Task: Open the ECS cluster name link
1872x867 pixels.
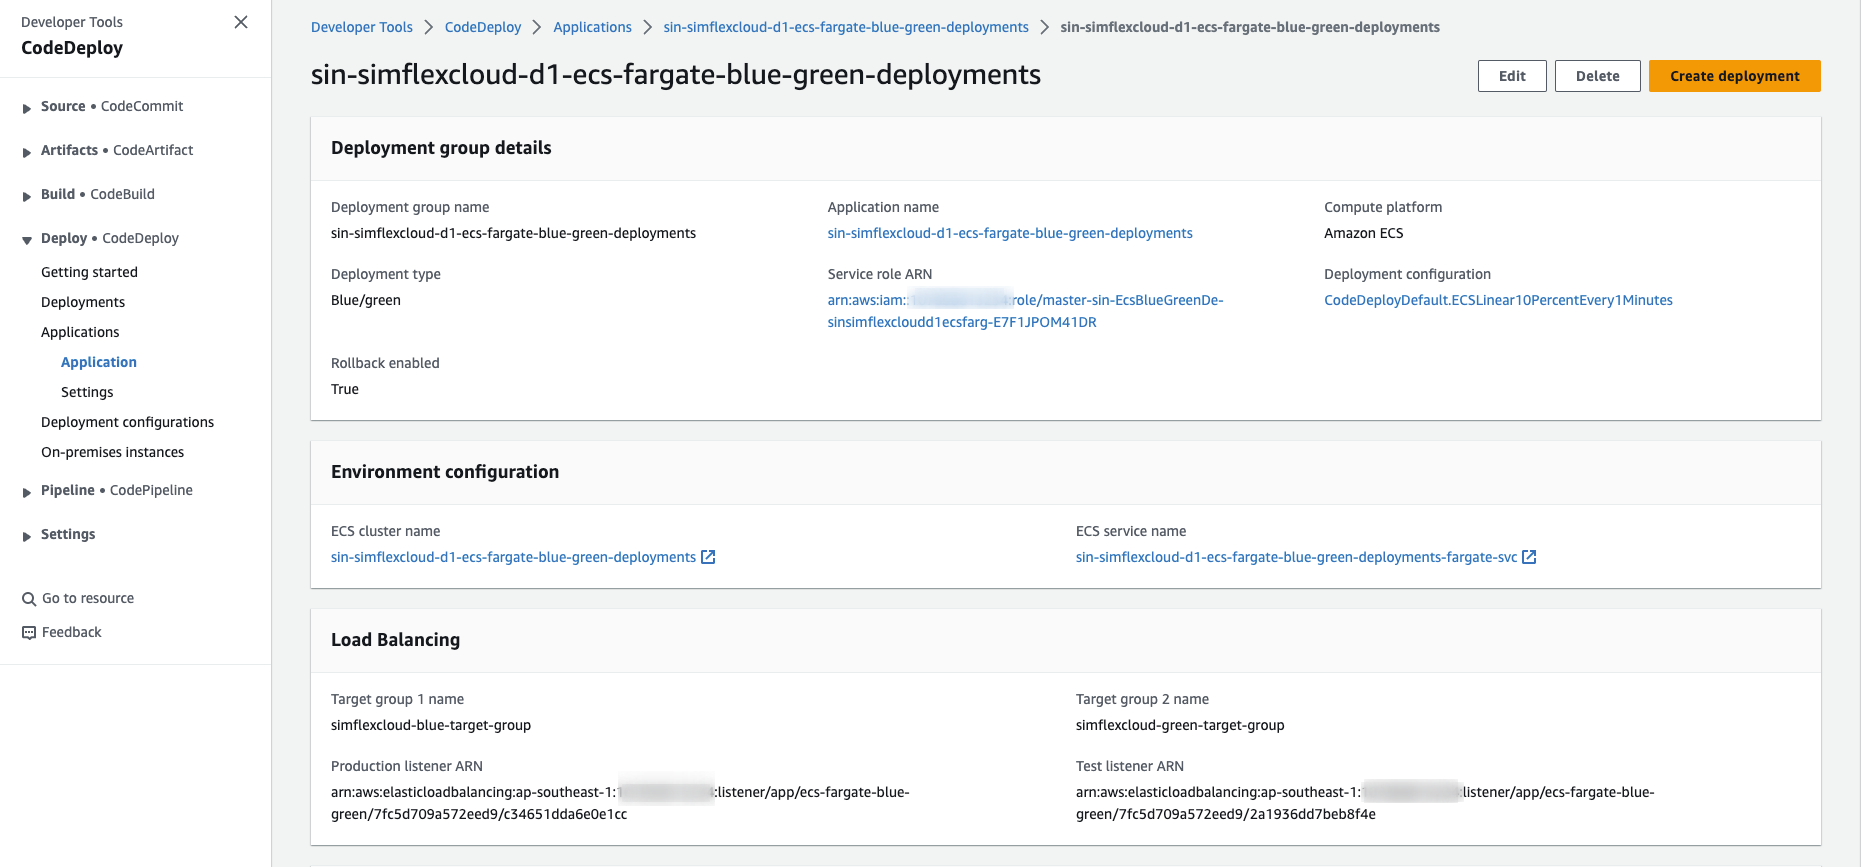Action: coord(513,557)
